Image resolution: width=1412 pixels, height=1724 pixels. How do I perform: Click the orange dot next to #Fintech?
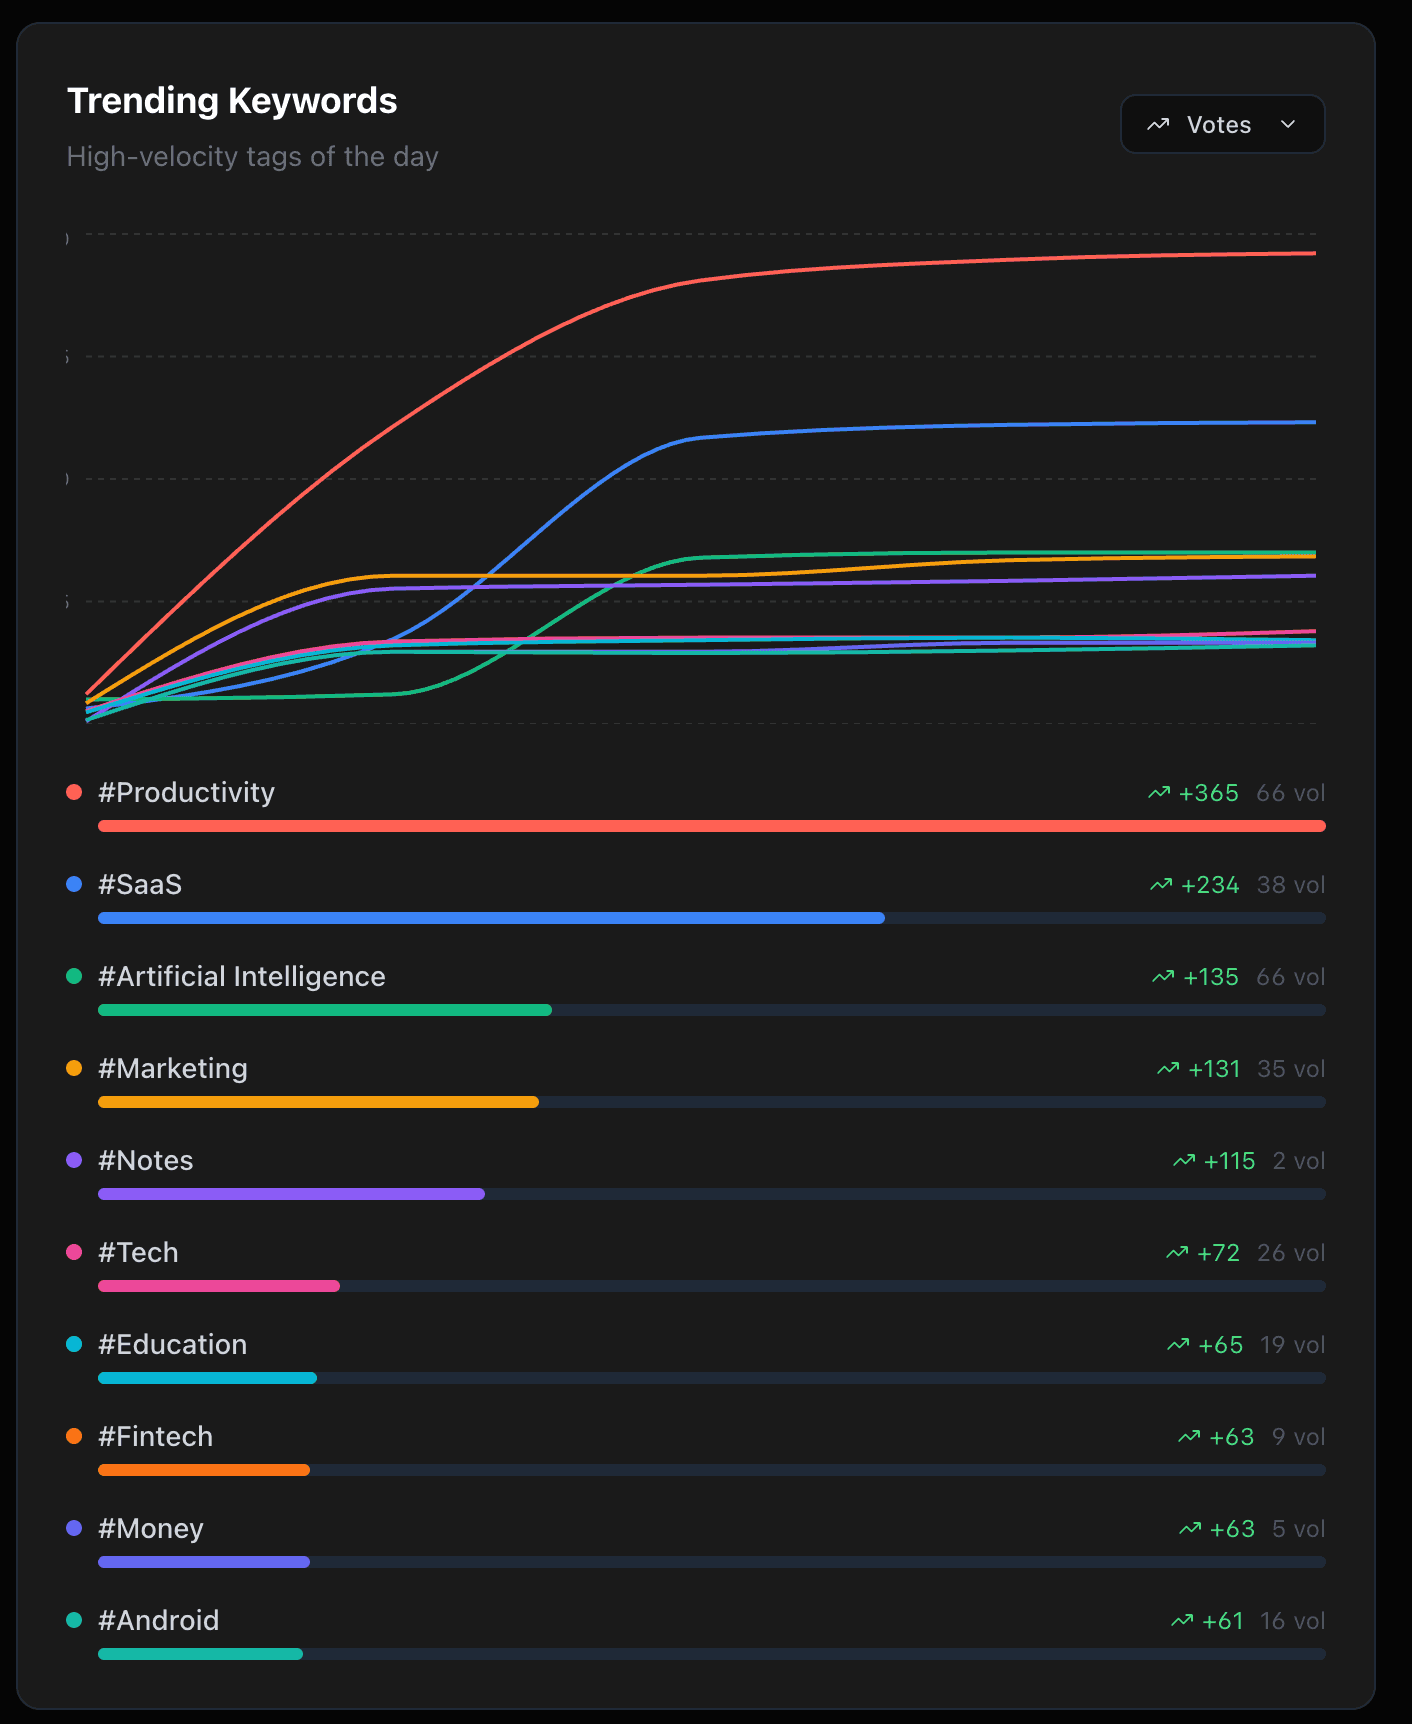pyautogui.click(x=73, y=1436)
